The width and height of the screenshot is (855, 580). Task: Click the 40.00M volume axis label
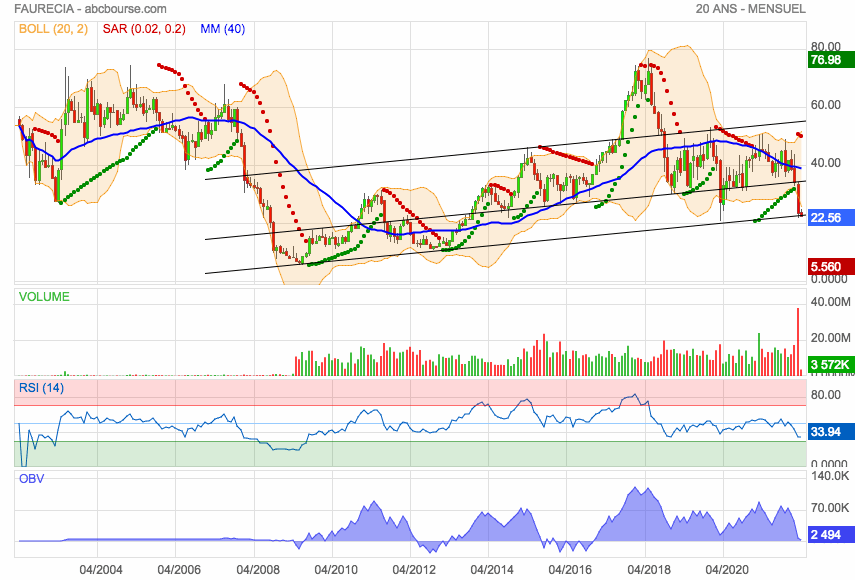830,301
